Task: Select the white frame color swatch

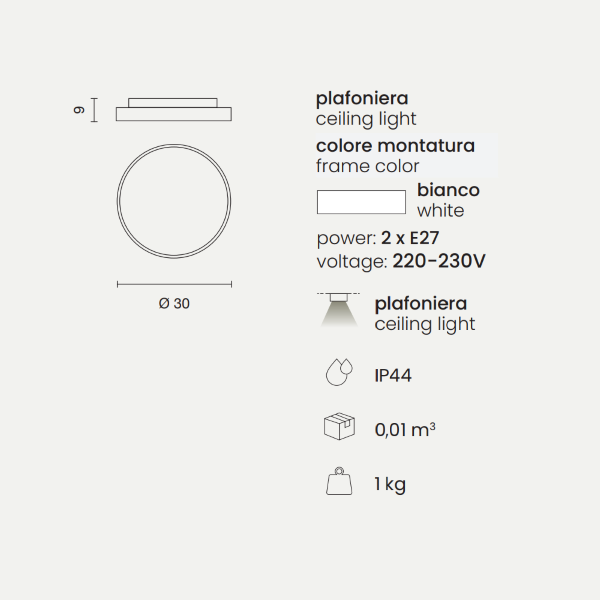Action: 361,201
